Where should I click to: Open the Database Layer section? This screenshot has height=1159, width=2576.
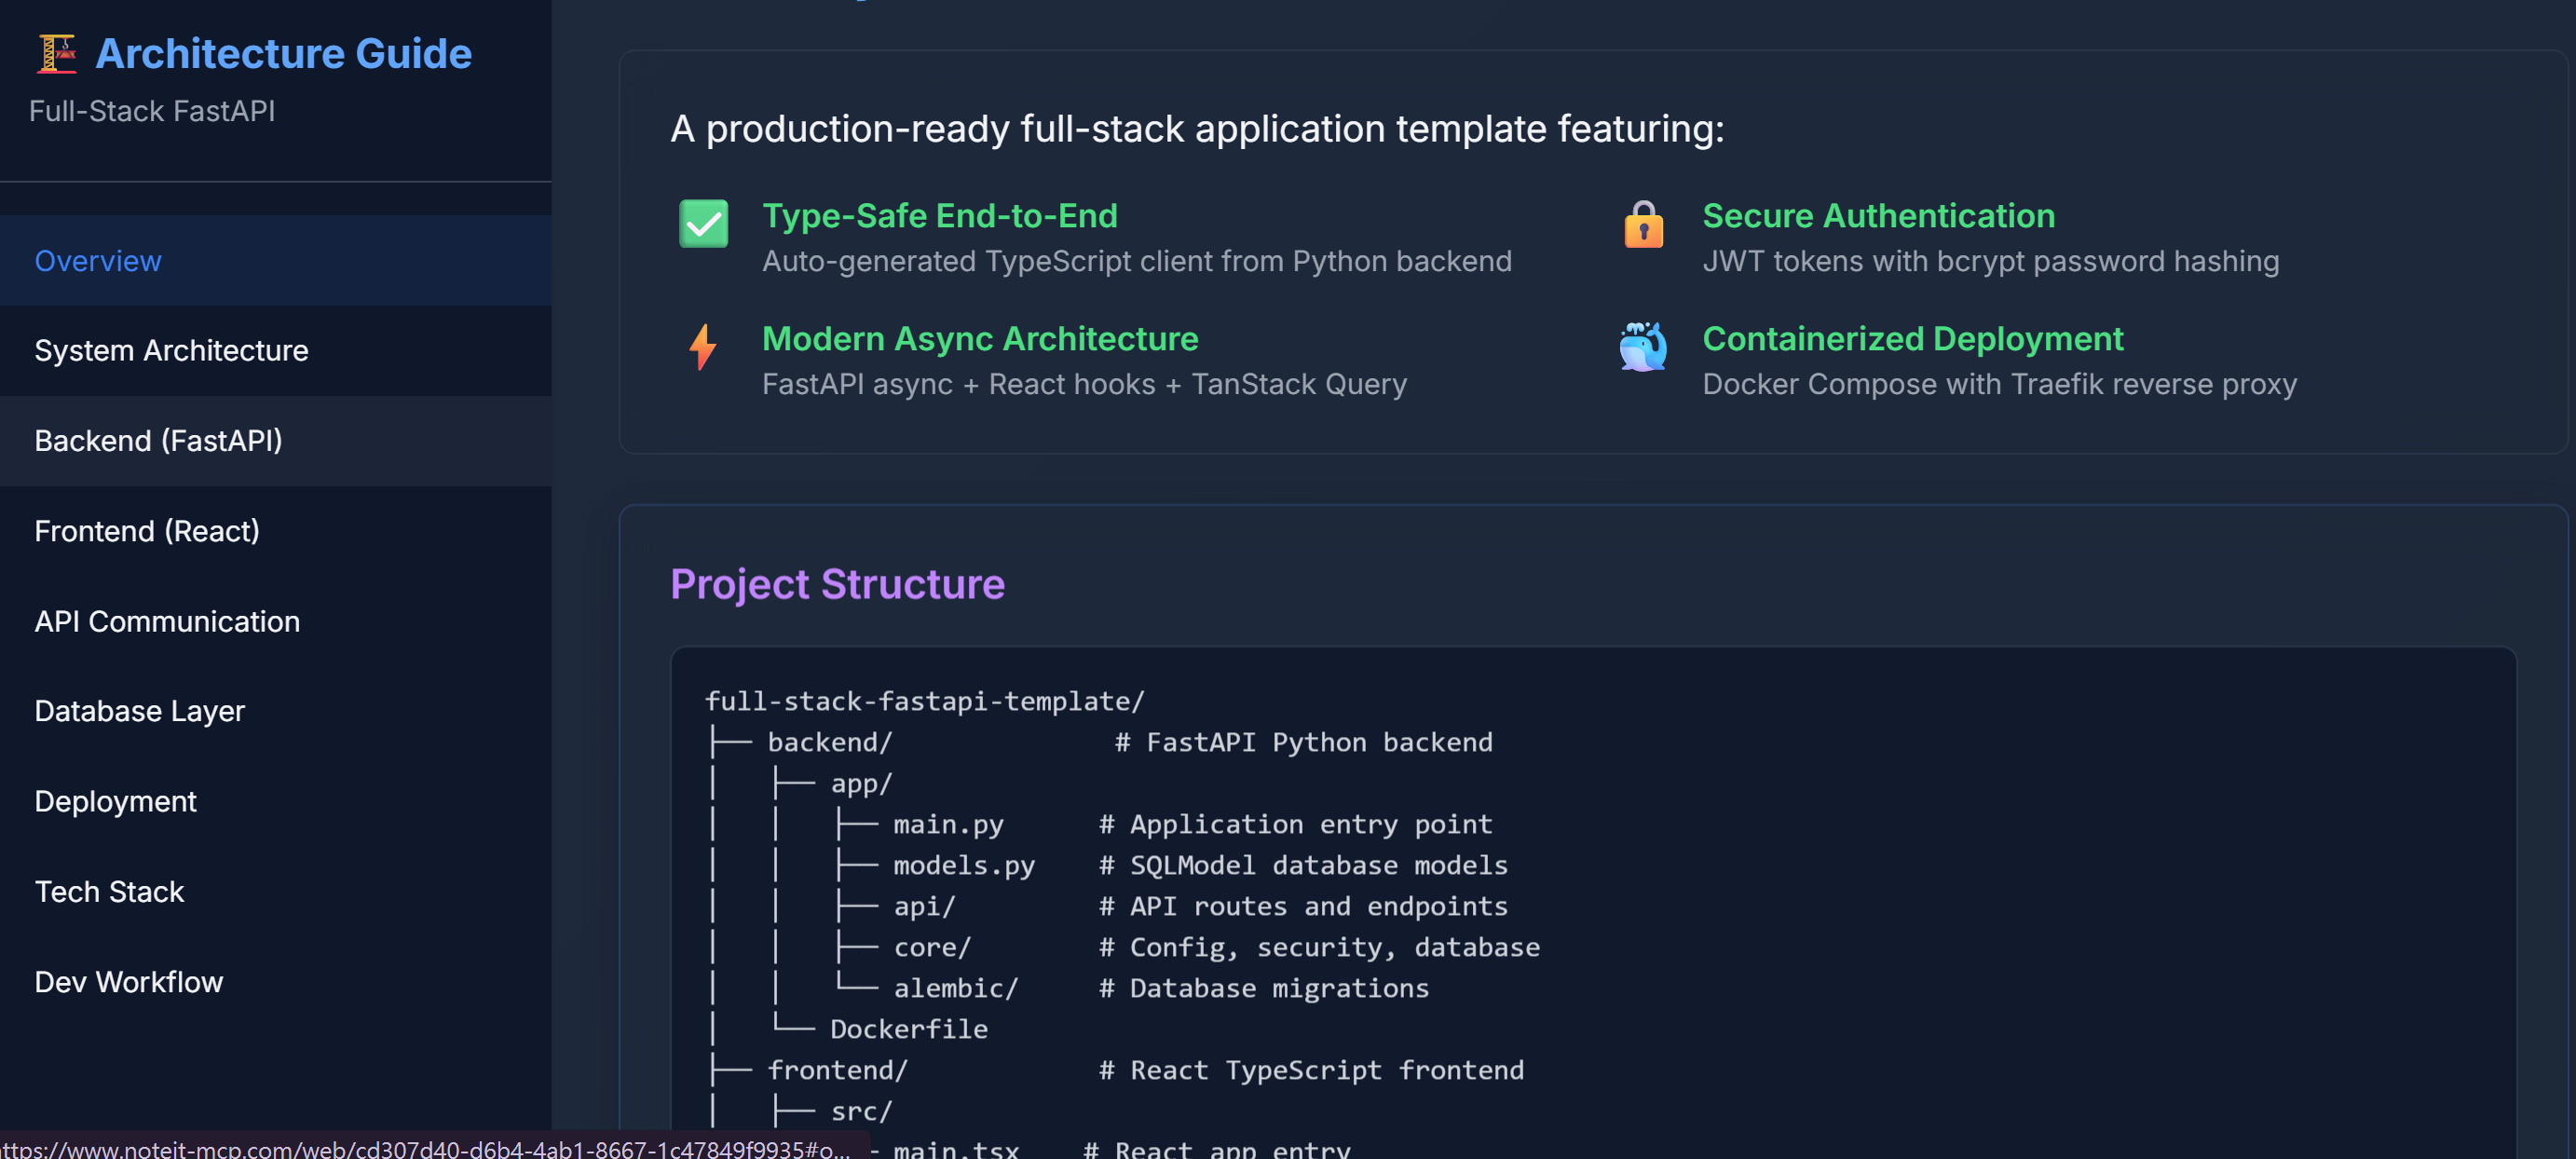click(x=139, y=711)
